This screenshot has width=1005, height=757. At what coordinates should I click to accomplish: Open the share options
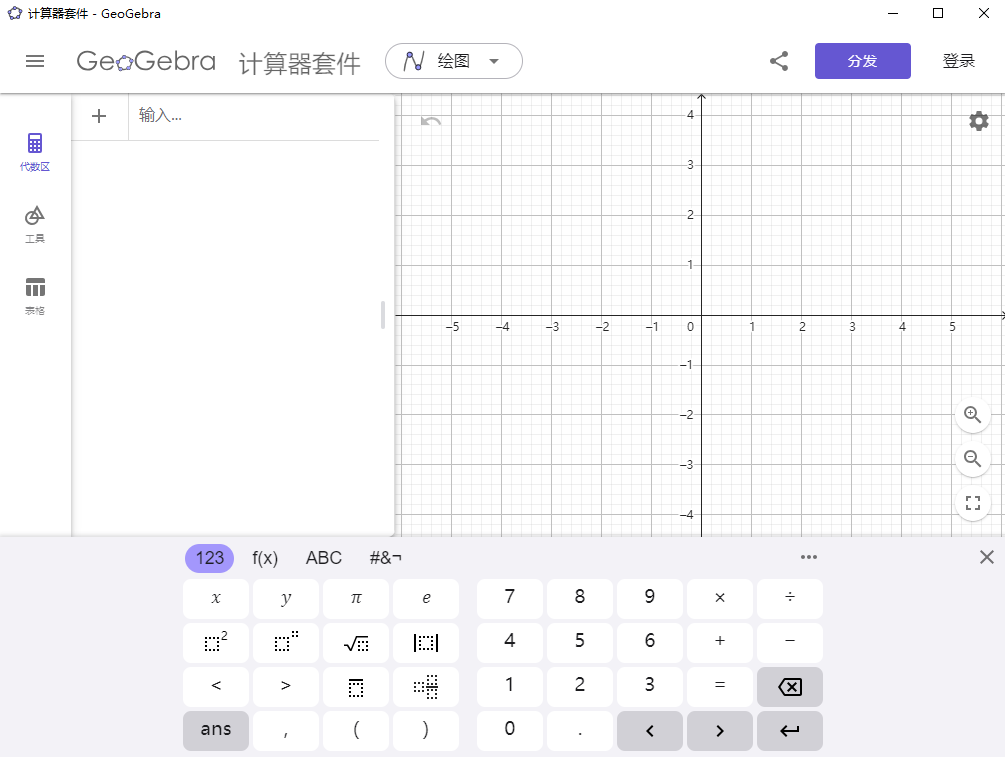779,61
